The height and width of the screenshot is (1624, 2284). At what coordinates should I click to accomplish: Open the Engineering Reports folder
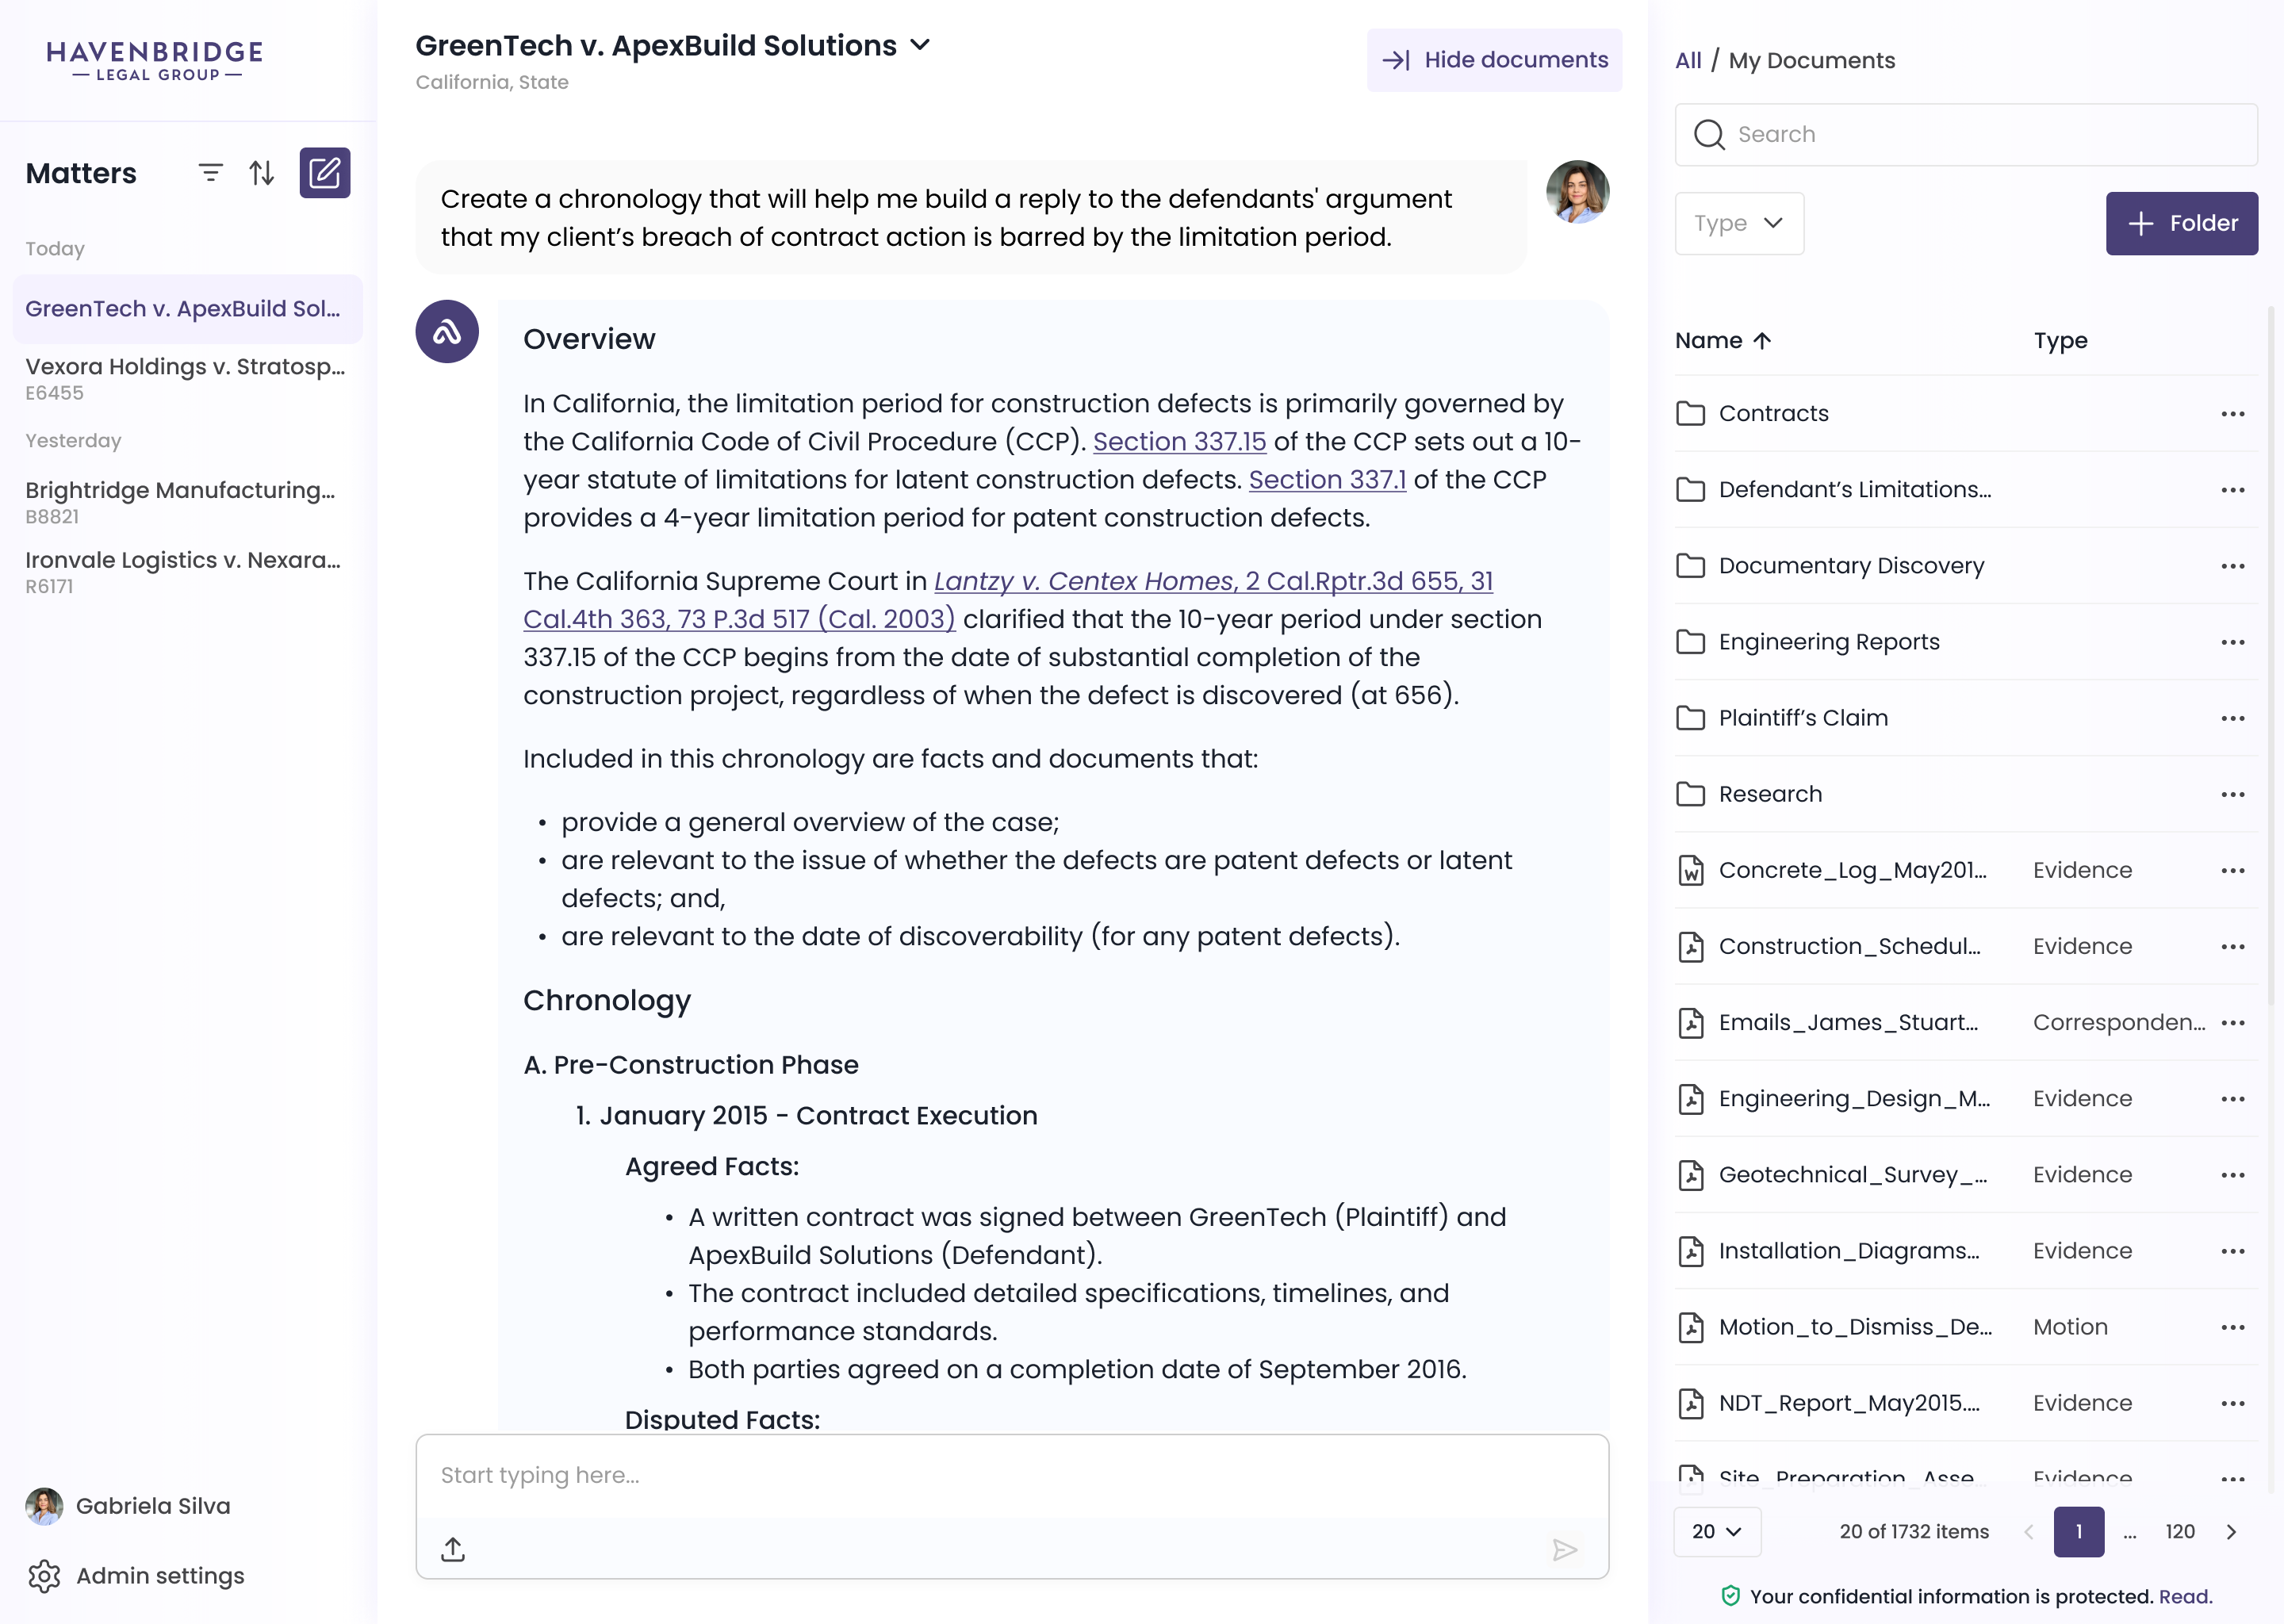coord(1828,642)
